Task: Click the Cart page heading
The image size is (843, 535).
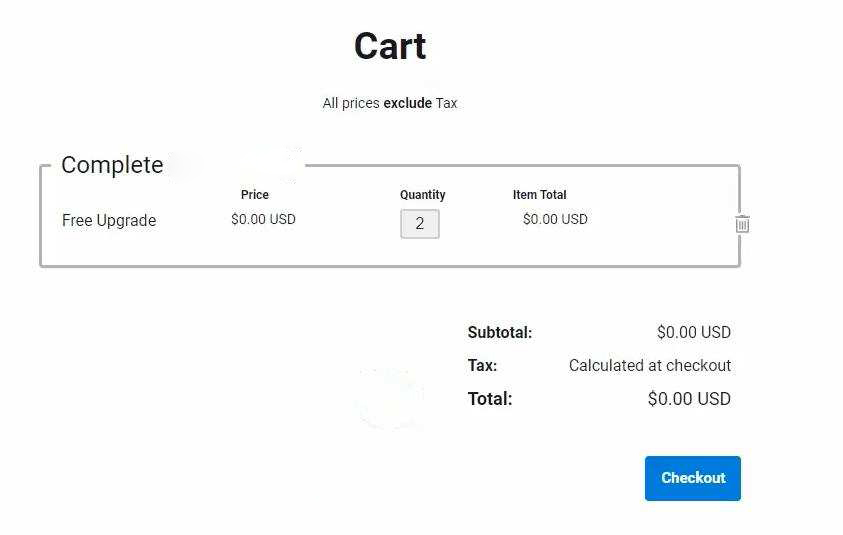Action: pyautogui.click(x=390, y=47)
